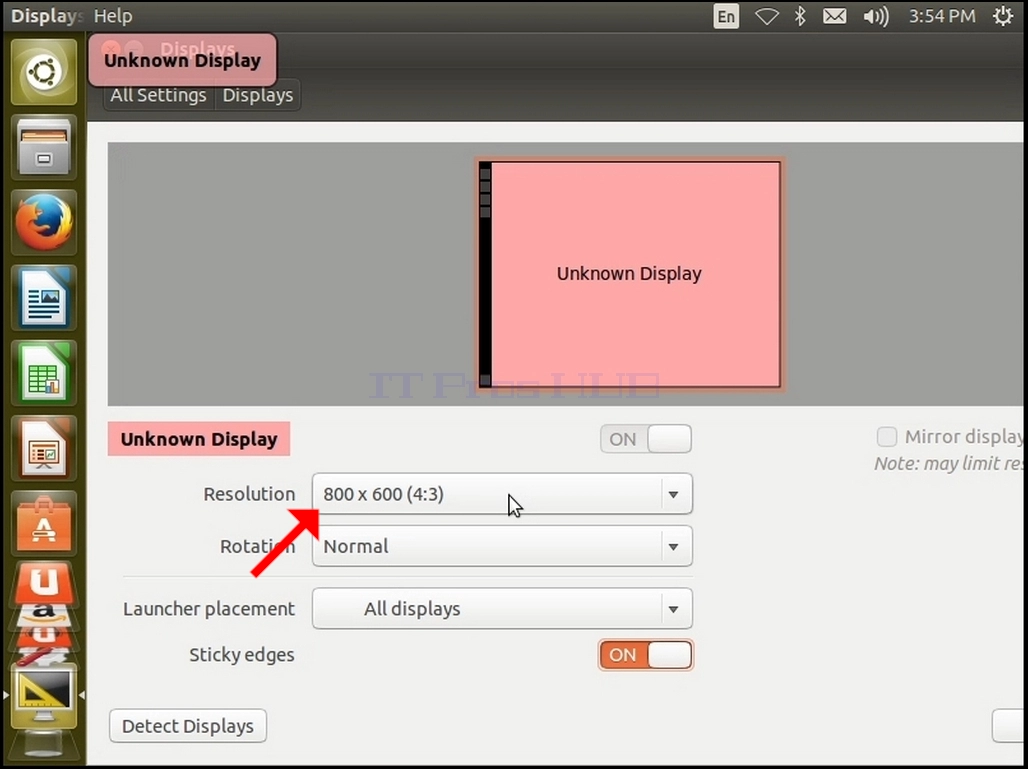Open the Ubuntu Dash home icon

click(x=44, y=72)
